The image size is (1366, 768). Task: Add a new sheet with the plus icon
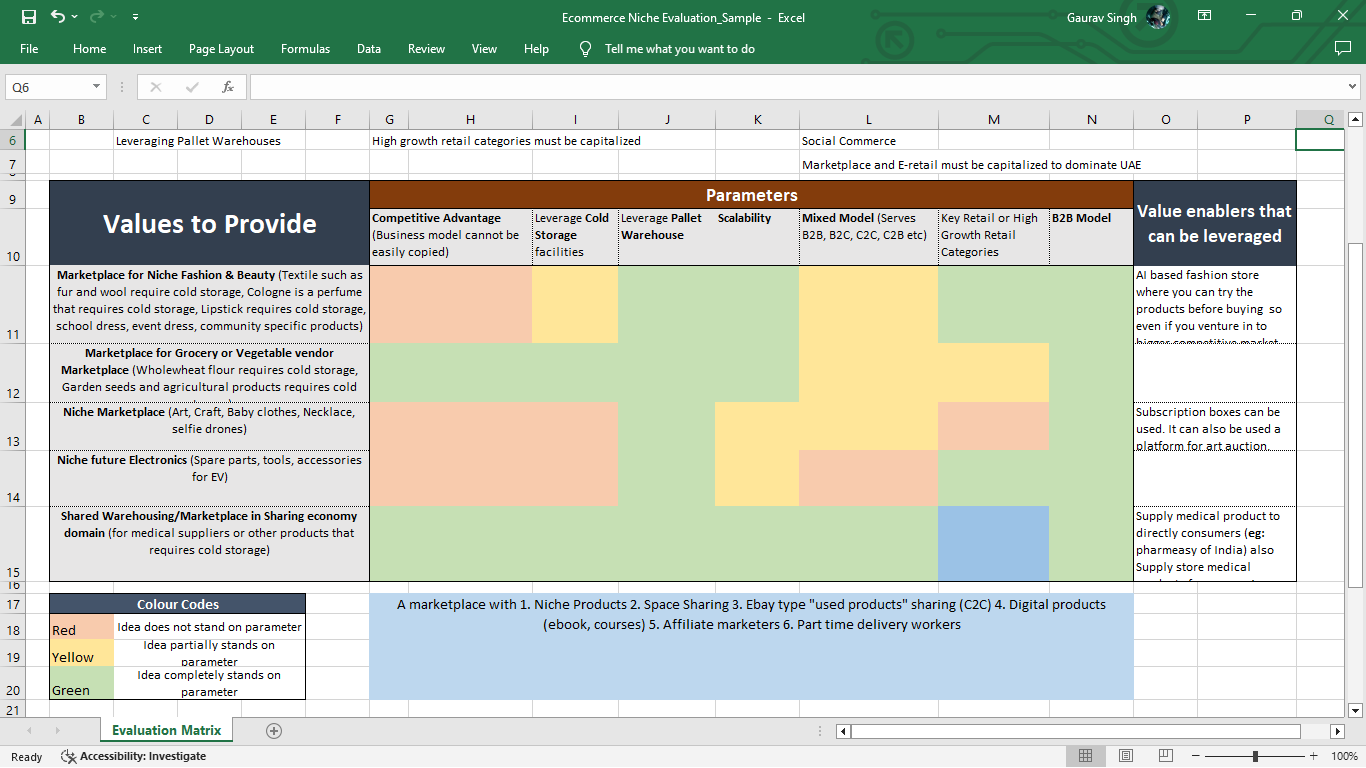274,731
